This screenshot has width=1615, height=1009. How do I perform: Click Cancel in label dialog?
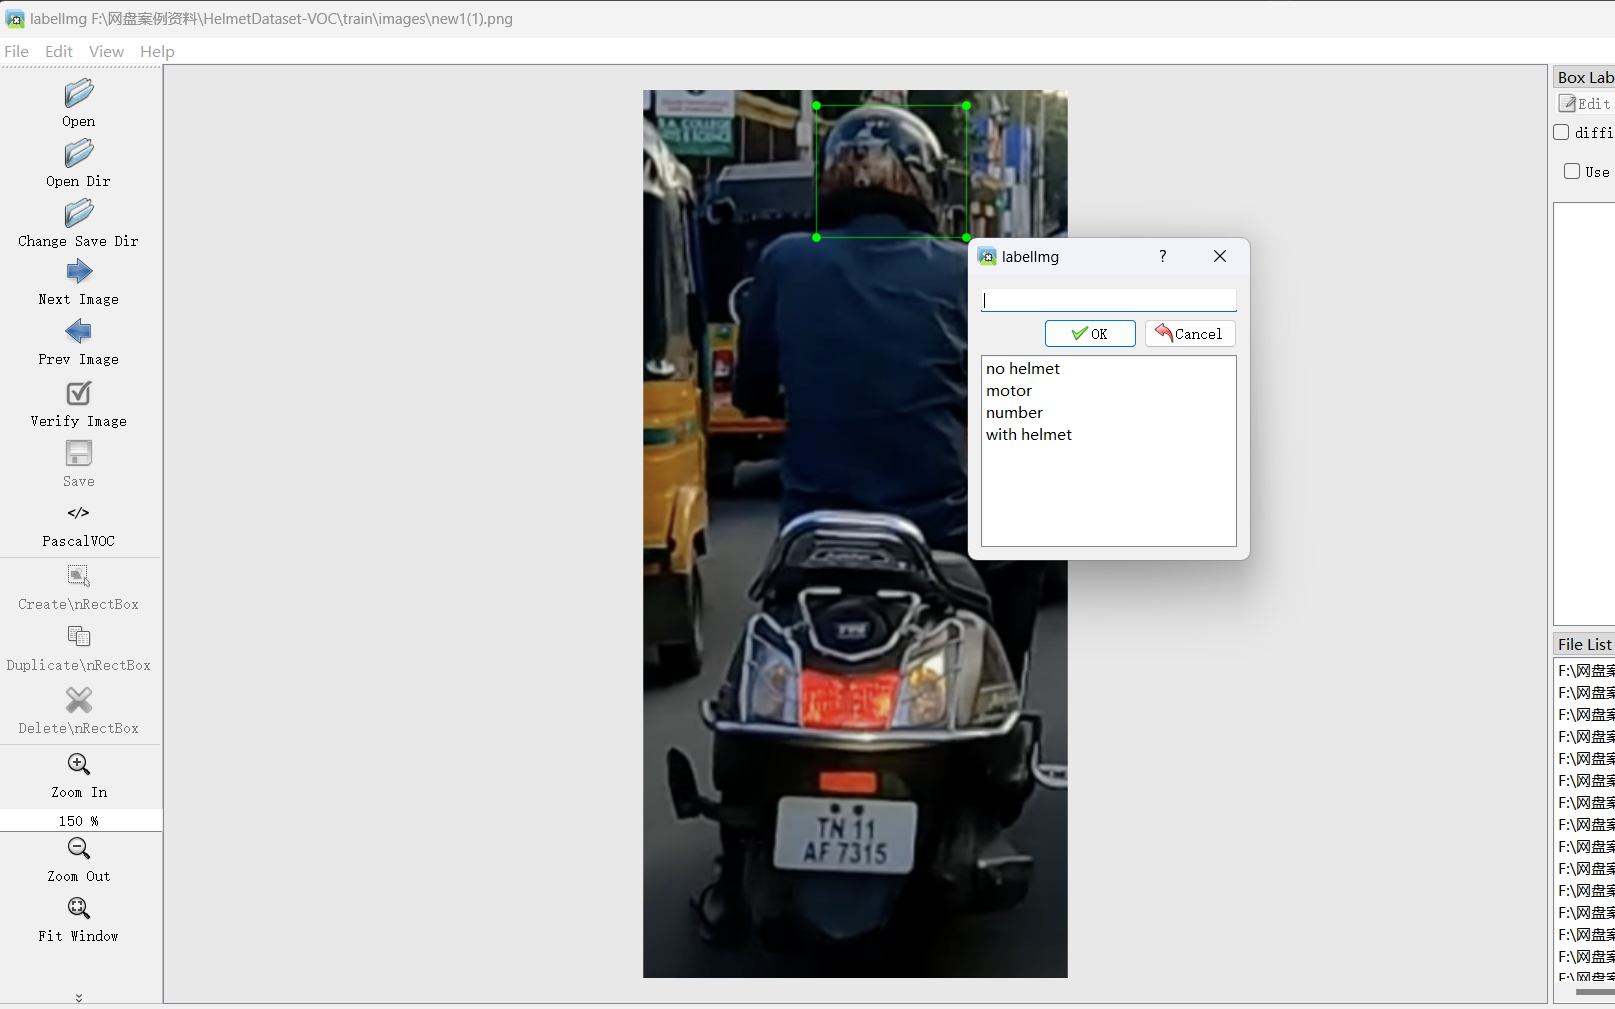(x=1190, y=334)
